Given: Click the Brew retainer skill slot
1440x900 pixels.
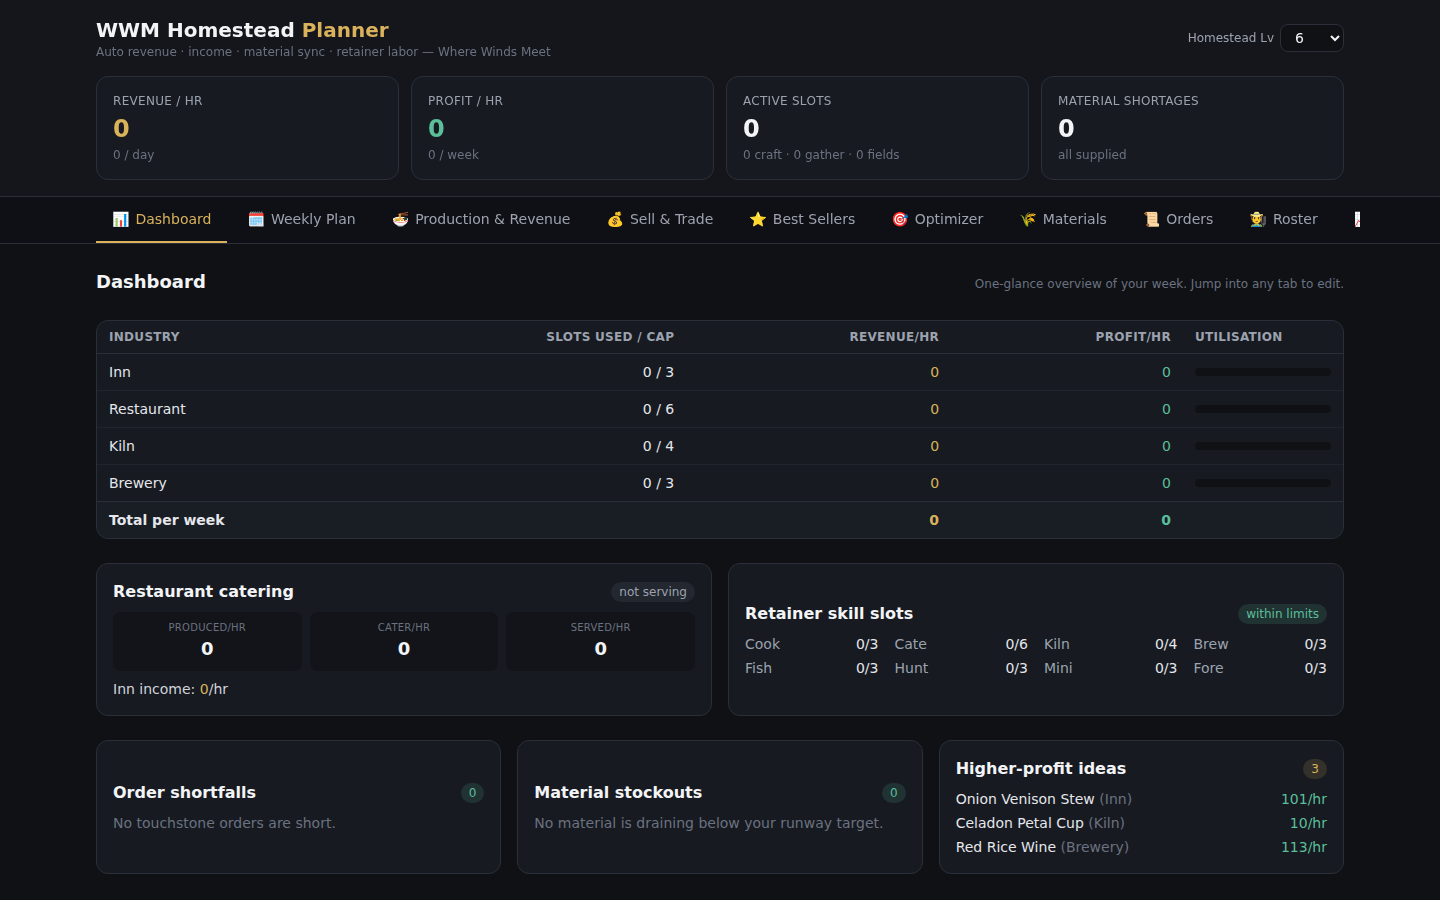Looking at the screenshot, I should coord(1260,644).
